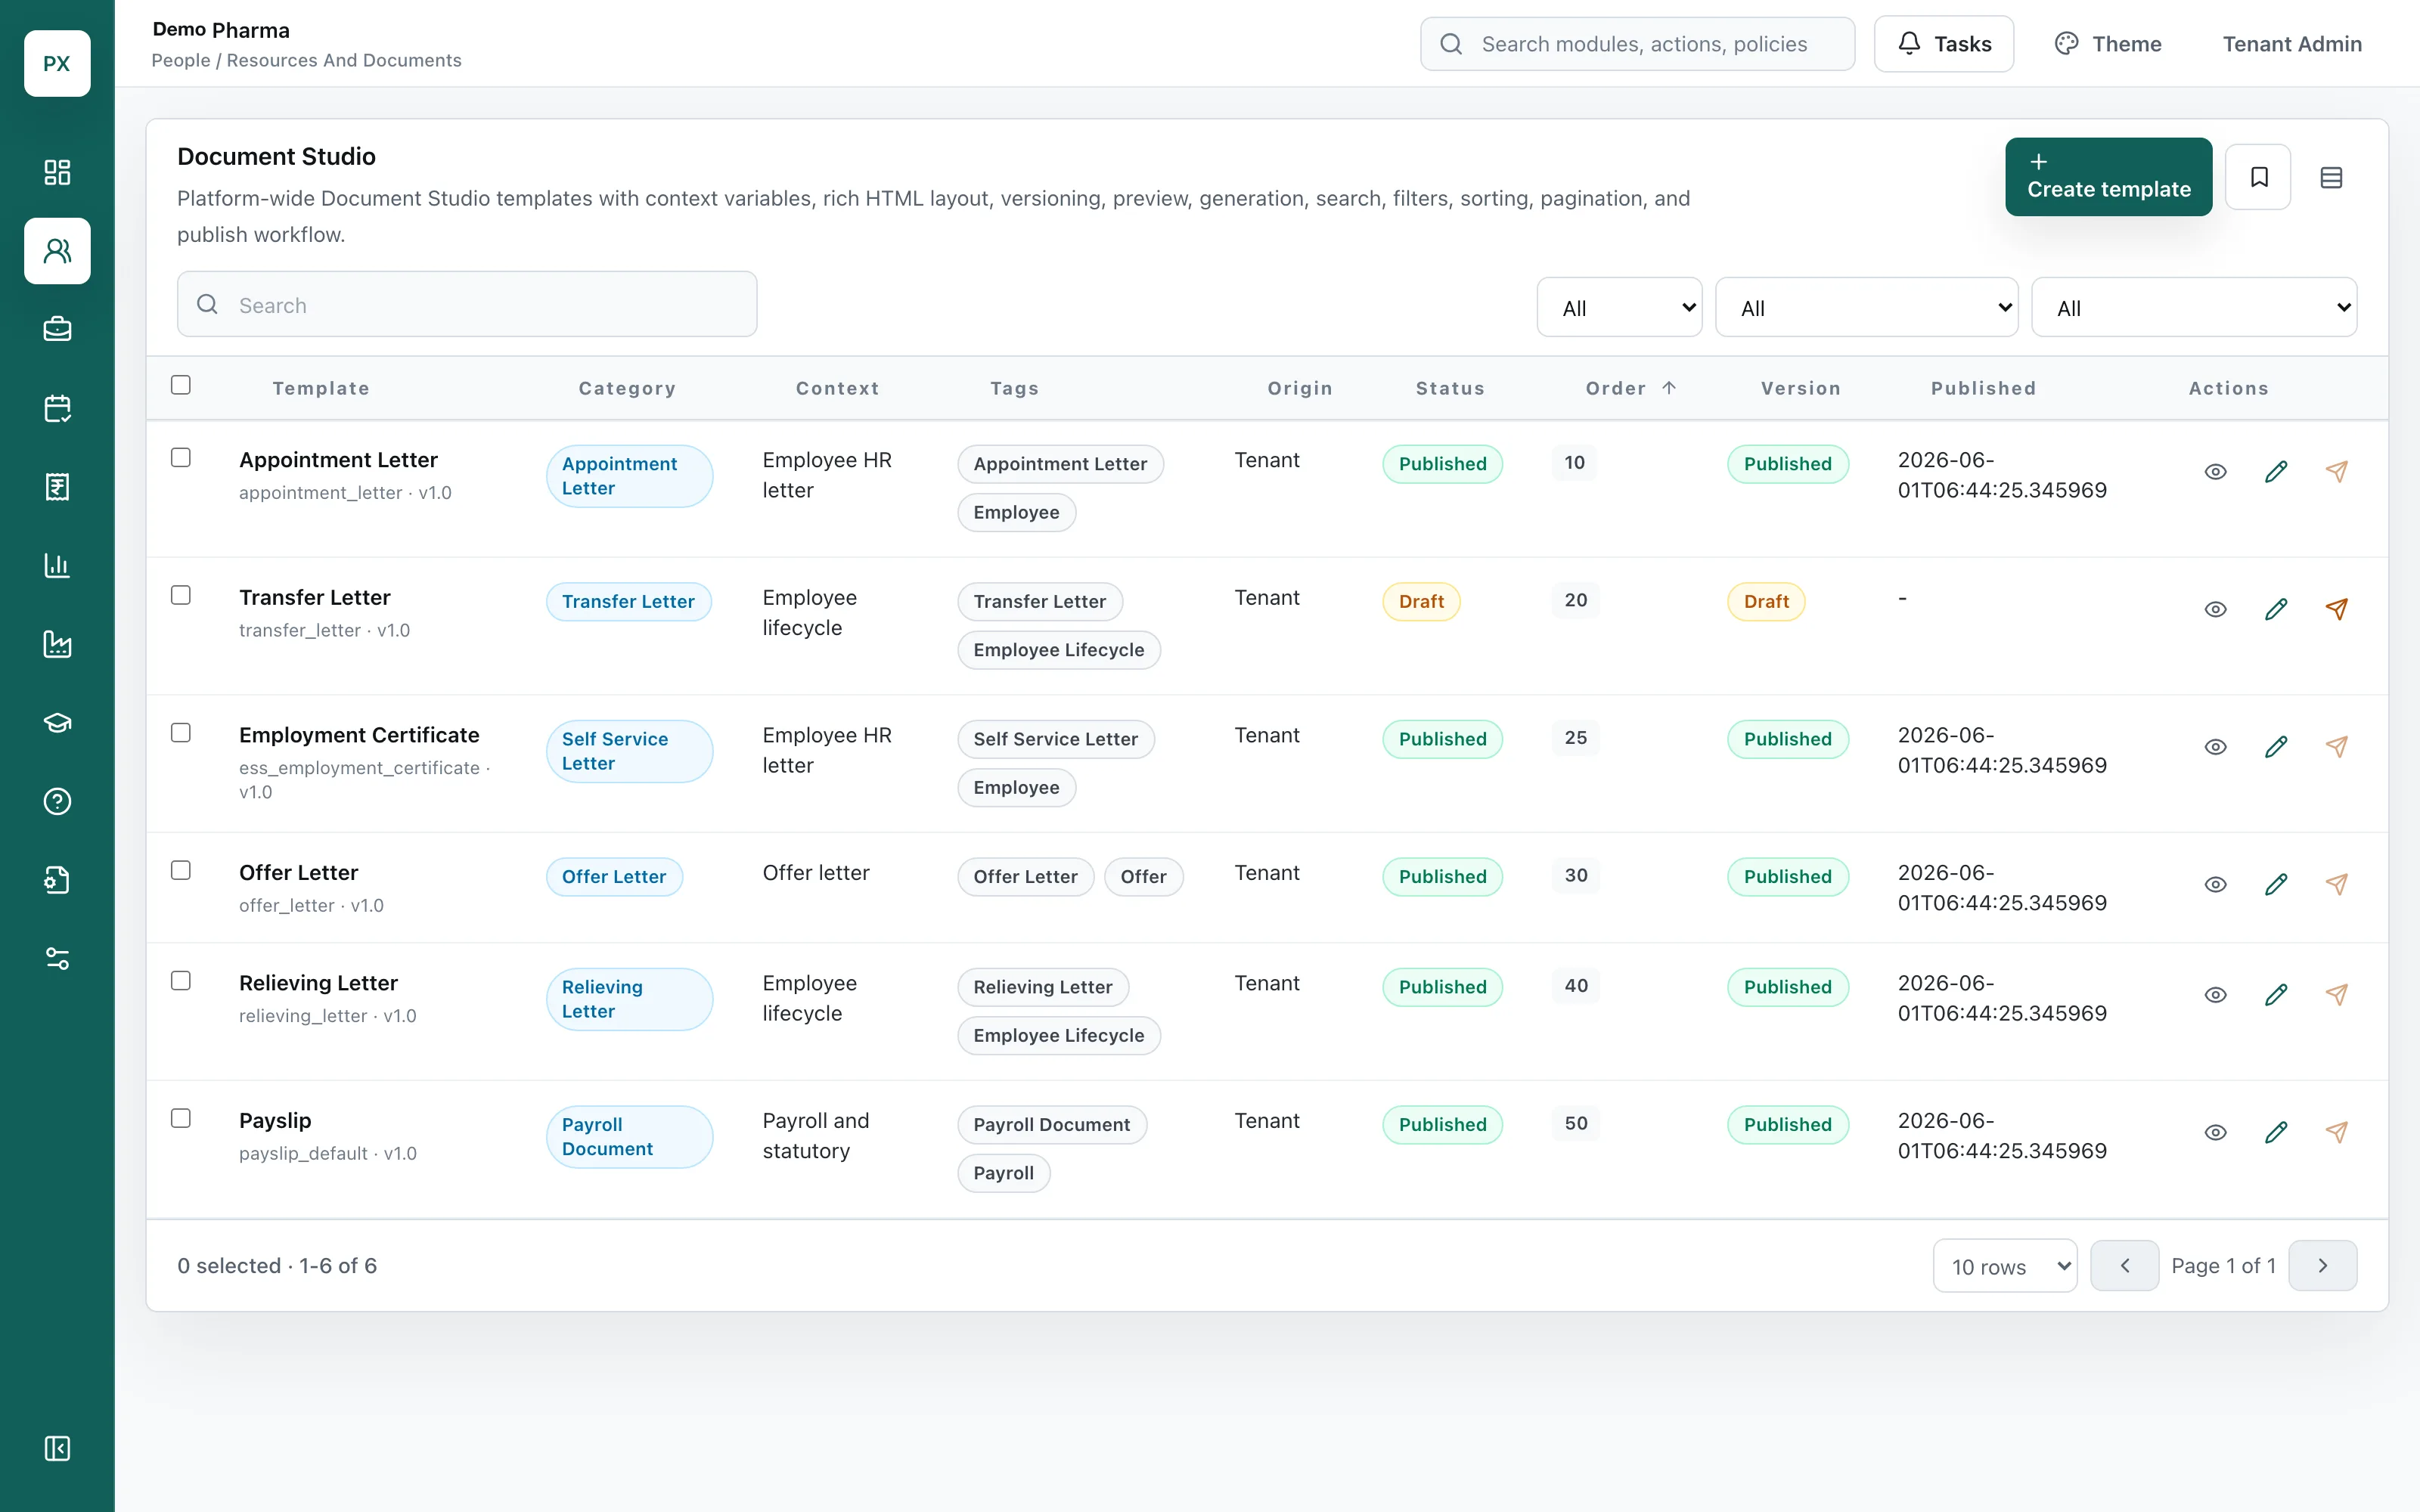Edit the Payslip template
Screen dimensions: 2420x1512
(x=2276, y=1132)
